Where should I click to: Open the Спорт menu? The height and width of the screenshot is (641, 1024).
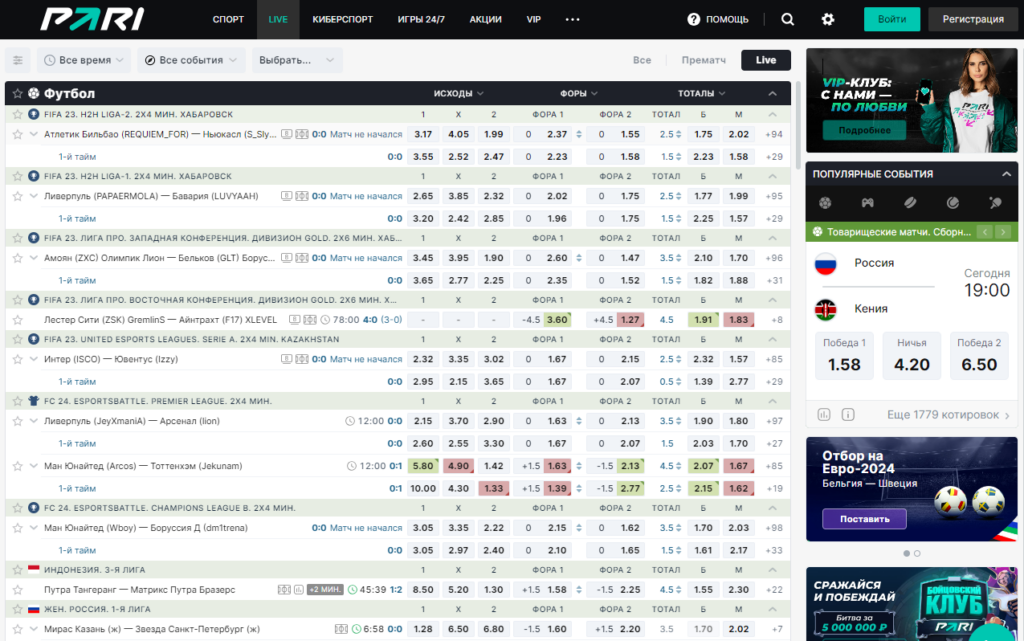[x=228, y=20]
